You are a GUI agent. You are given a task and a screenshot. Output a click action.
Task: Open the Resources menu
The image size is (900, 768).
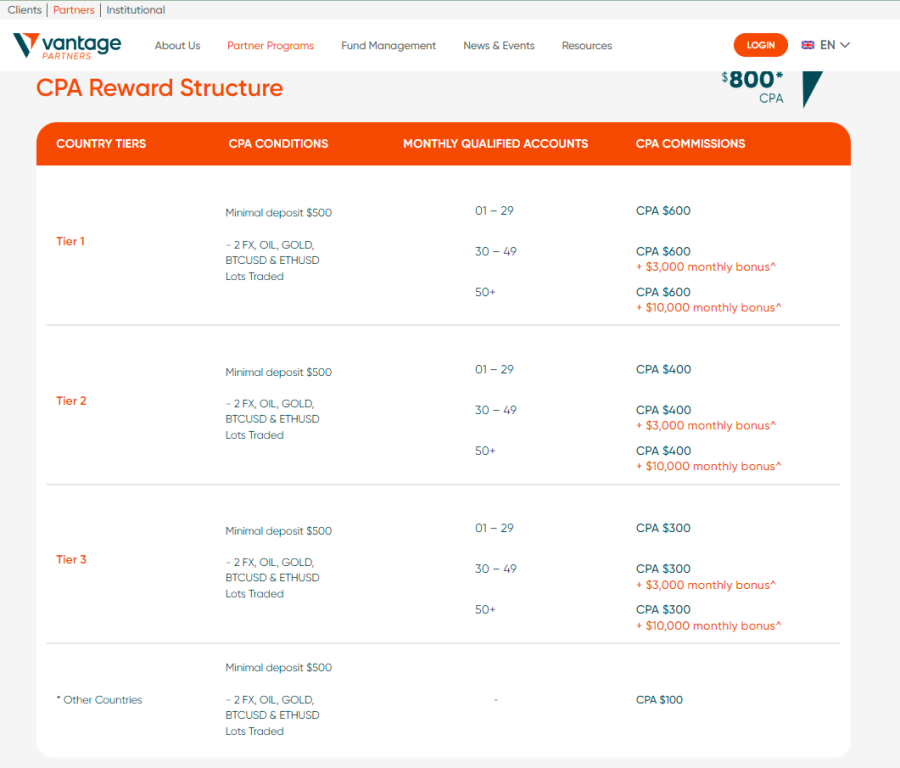pyautogui.click(x=587, y=45)
